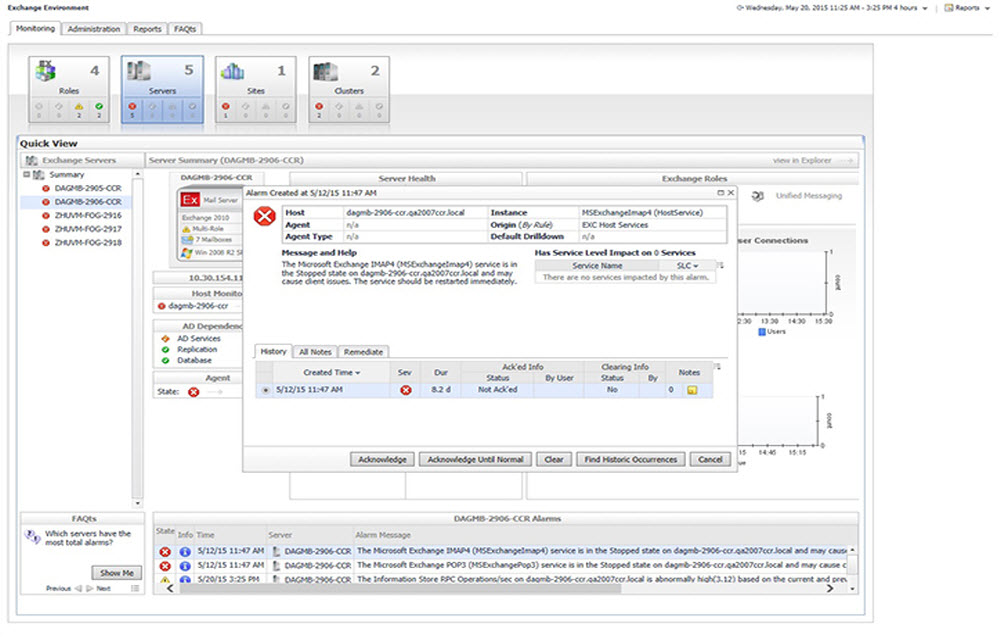Switch to the Administration tab
This screenshot has height=640, width=1000.
coord(94,29)
